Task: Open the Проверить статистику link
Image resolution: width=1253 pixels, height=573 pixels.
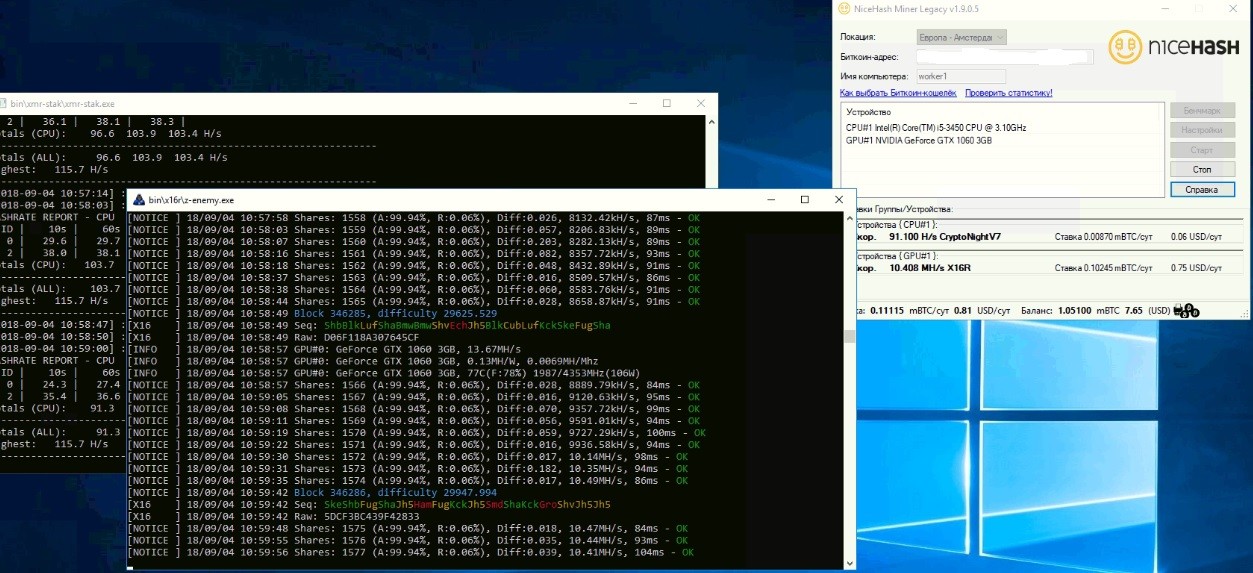Action: (1008, 93)
